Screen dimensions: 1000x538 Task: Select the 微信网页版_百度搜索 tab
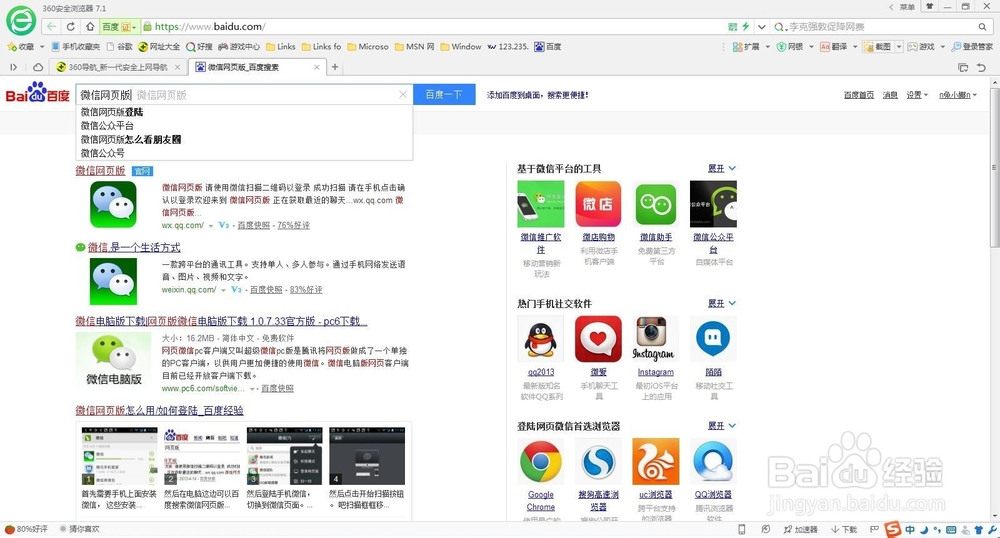coord(258,67)
